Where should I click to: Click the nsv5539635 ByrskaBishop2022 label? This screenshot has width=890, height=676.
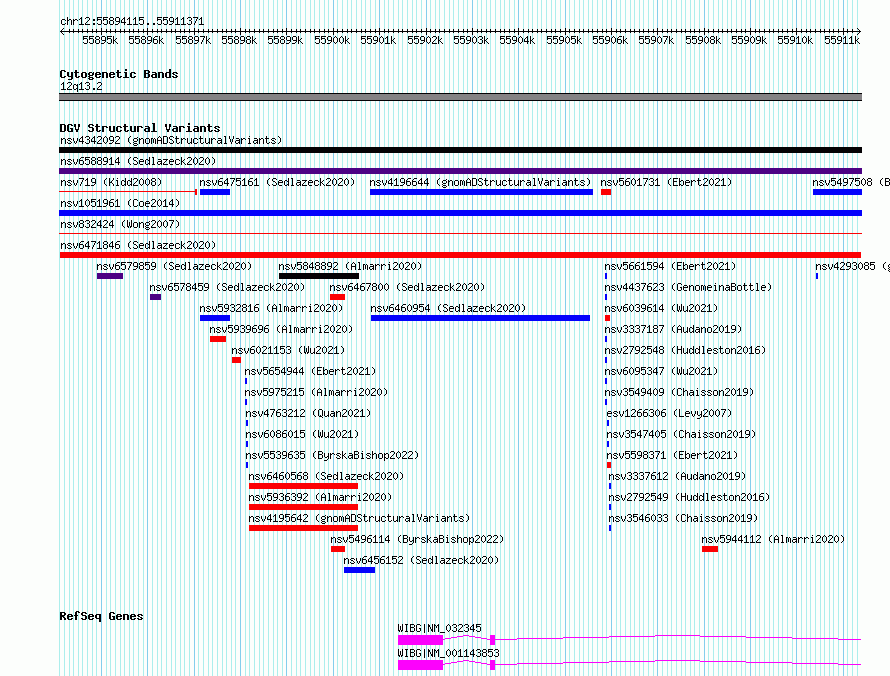click(331, 455)
